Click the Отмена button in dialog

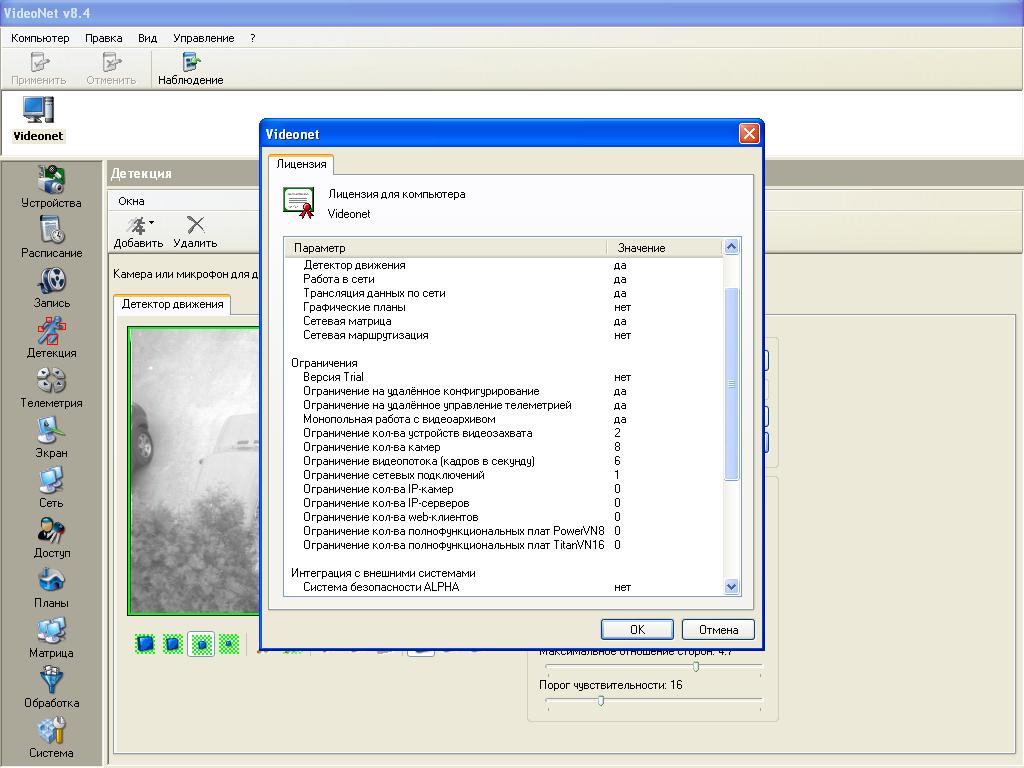[718, 630]
